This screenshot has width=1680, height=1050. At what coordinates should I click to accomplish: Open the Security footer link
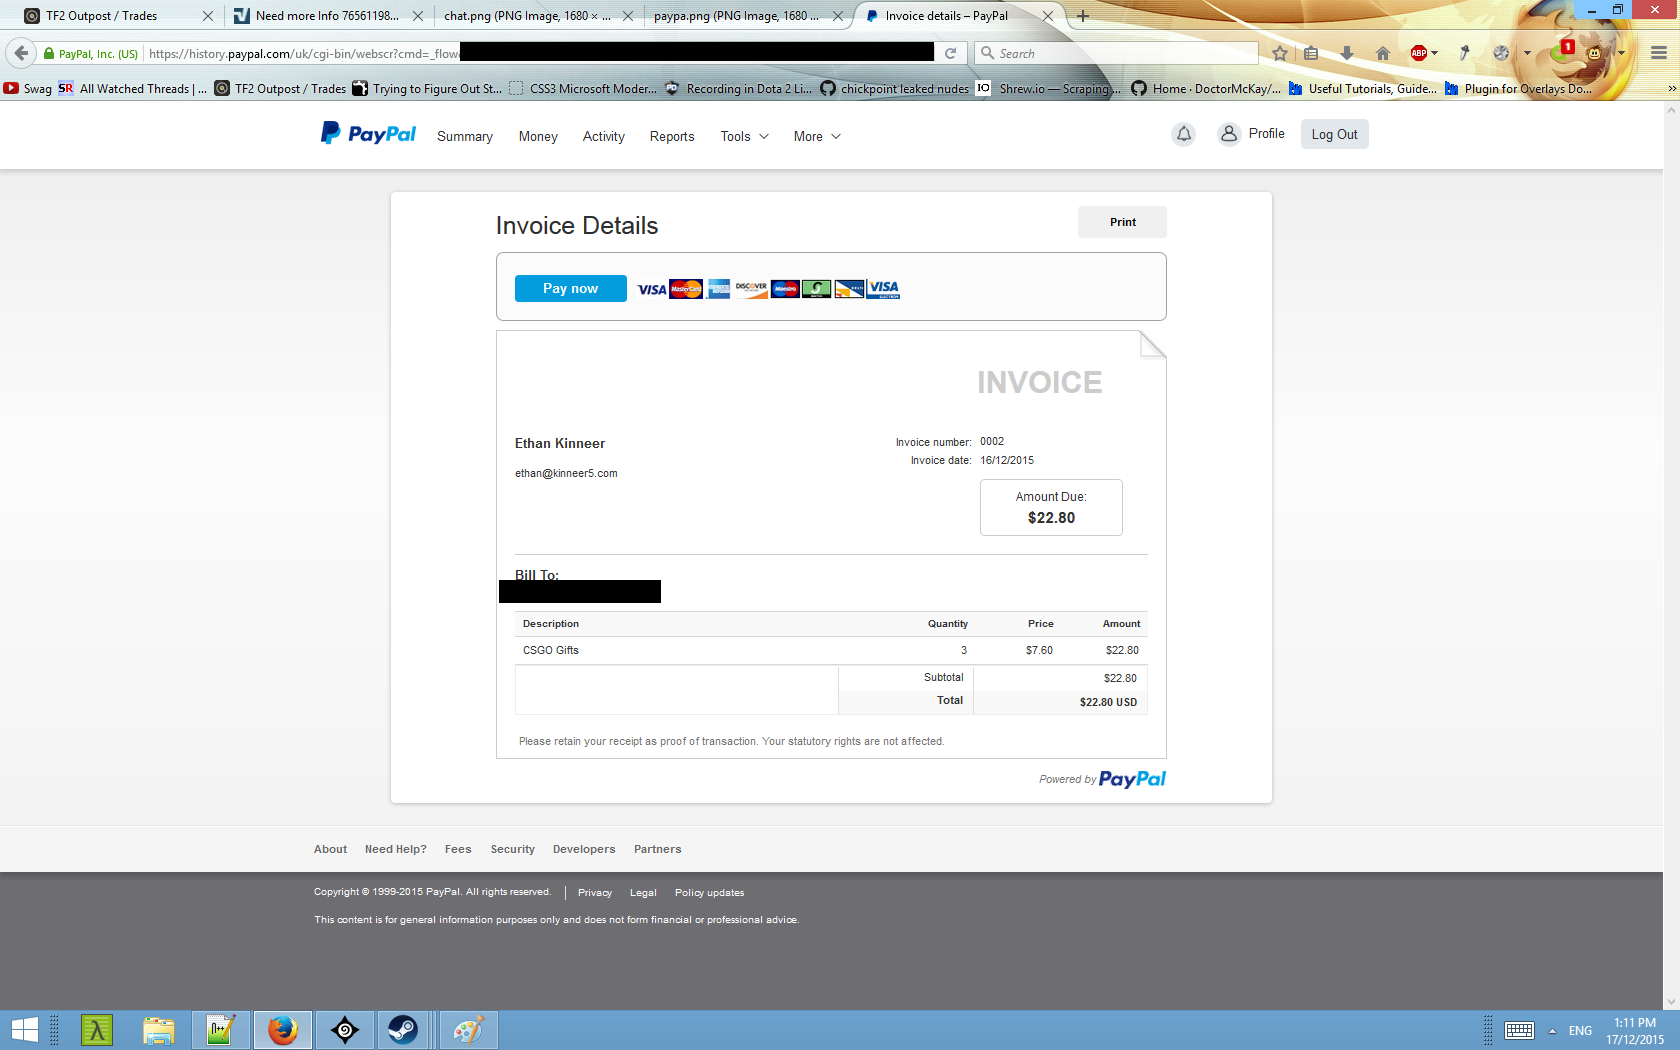[x=512, y=849]
